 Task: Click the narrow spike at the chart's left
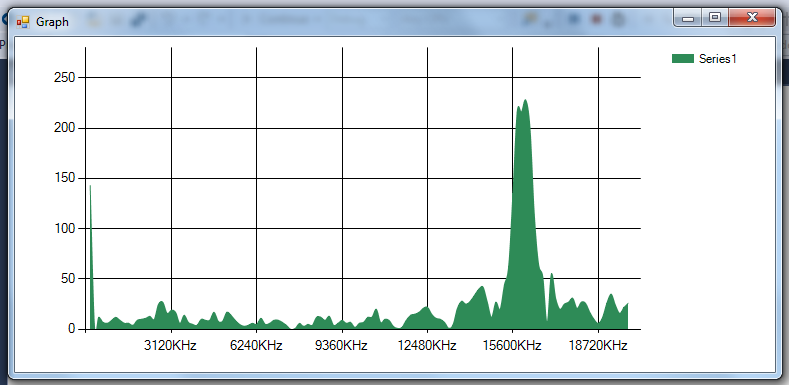pyautogui.click(x=91, y=257)
